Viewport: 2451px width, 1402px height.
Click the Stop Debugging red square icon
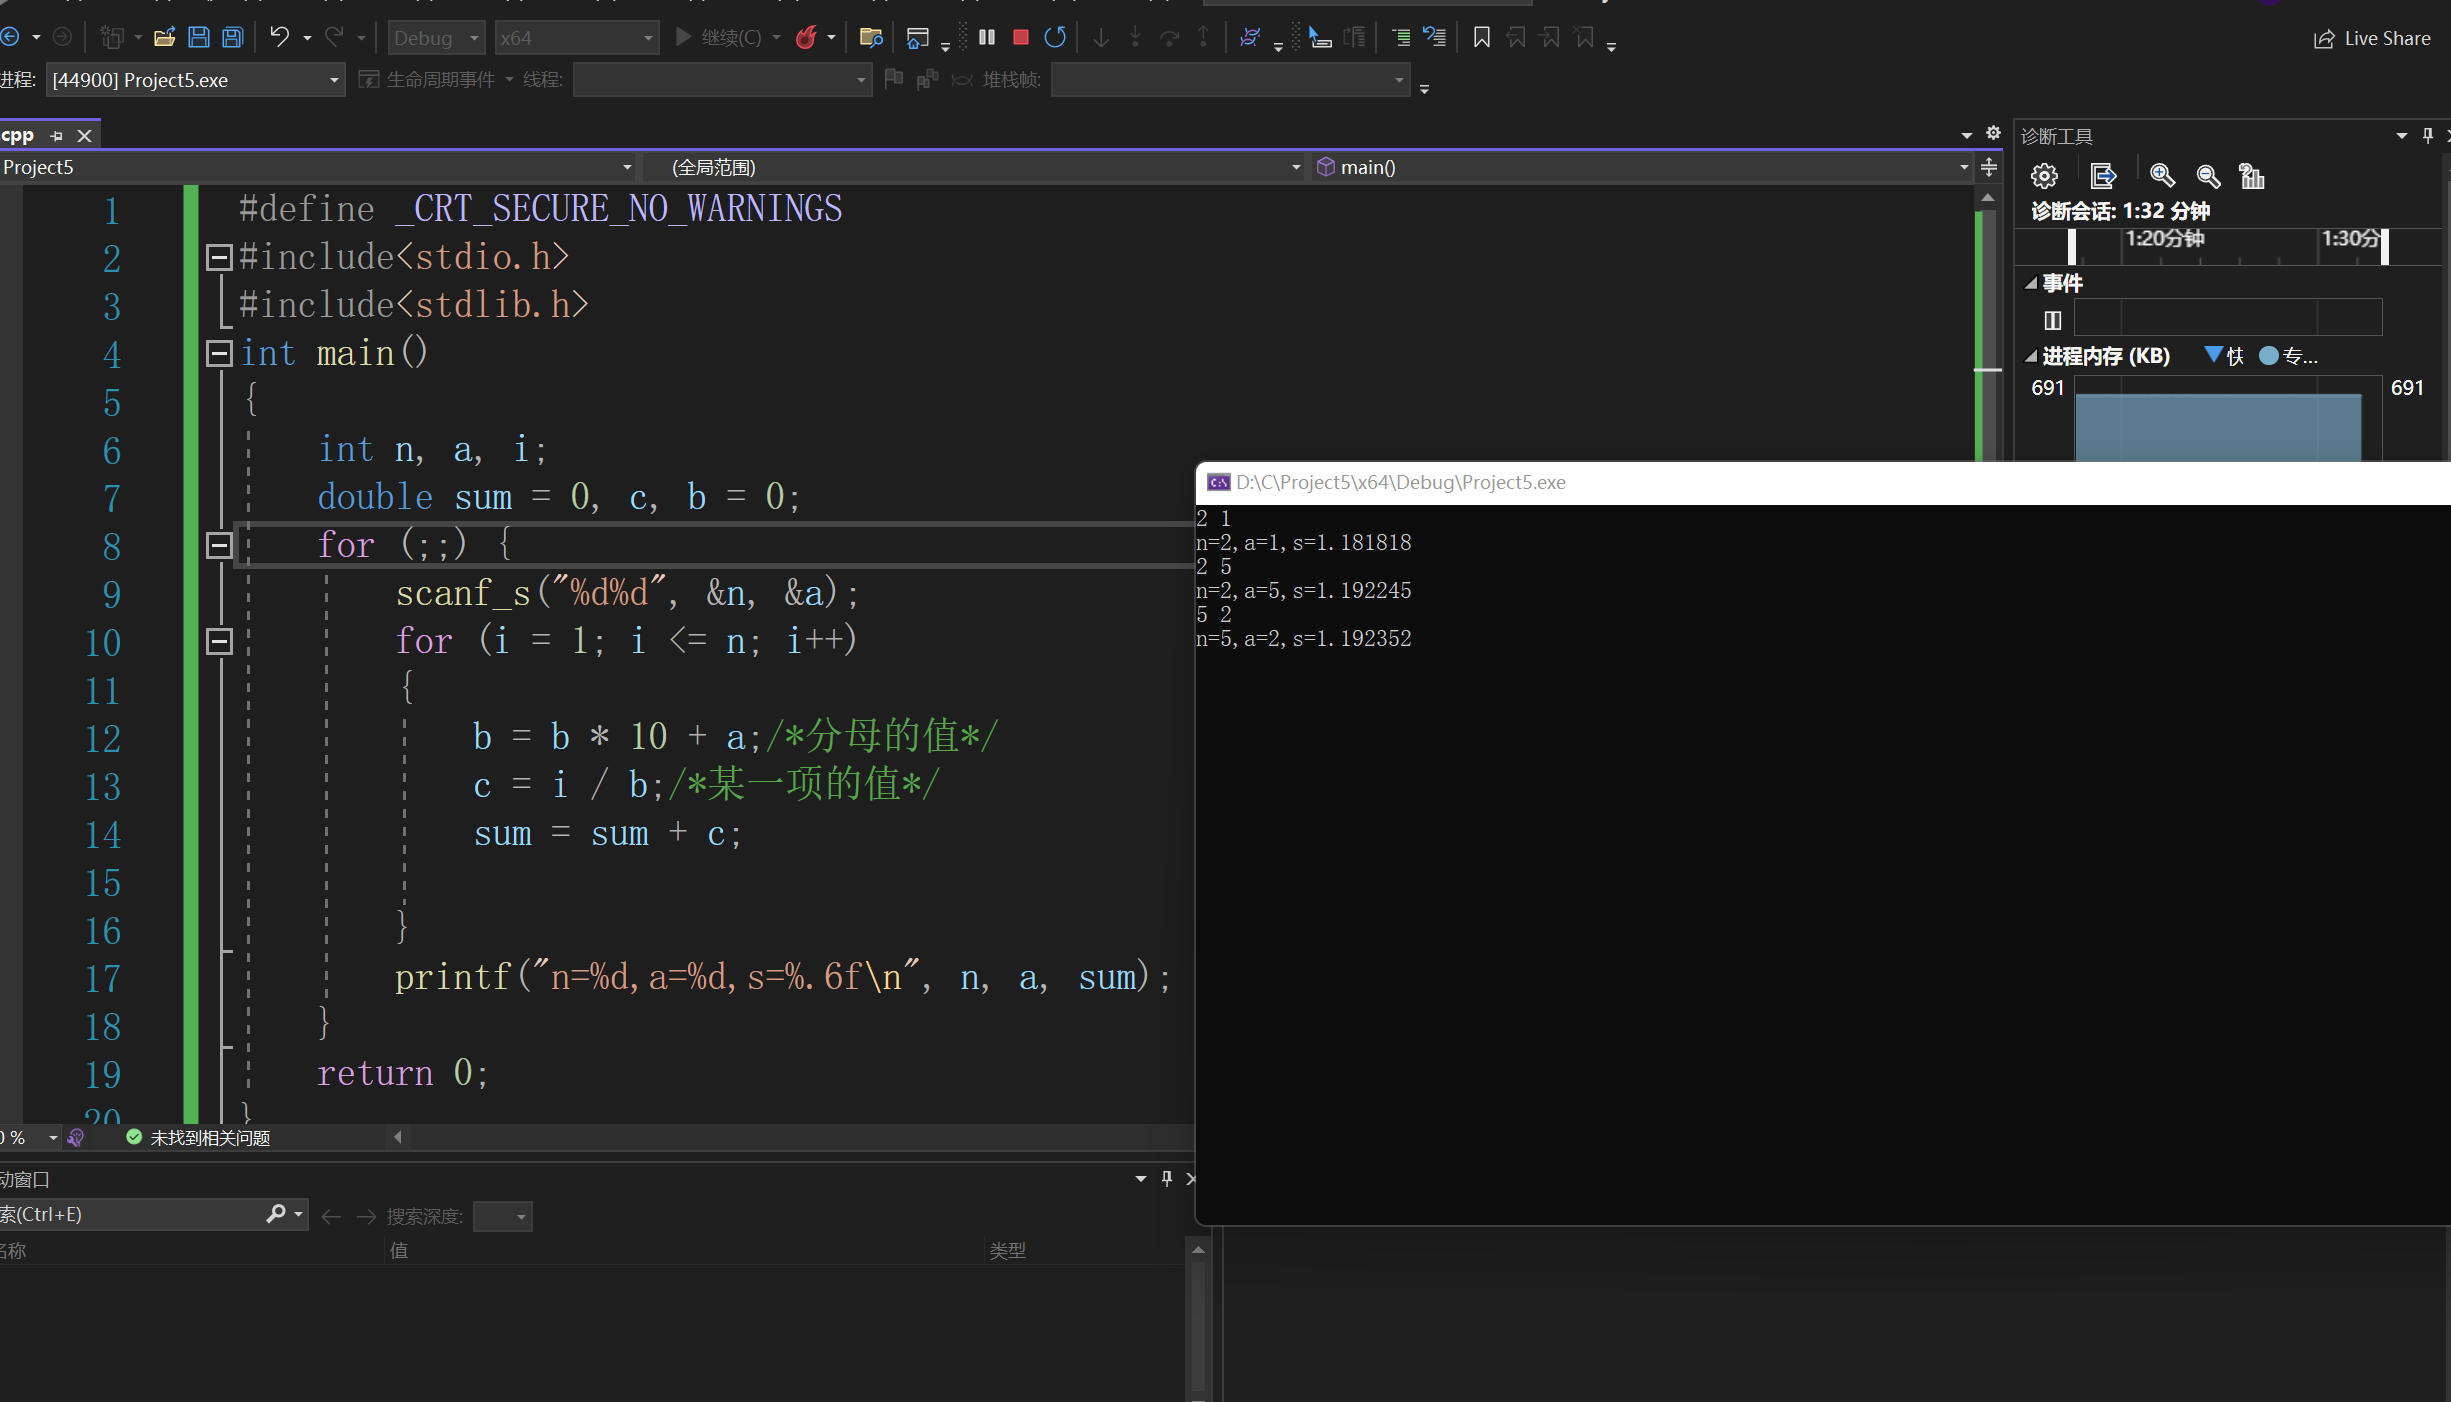[1020, 38]
